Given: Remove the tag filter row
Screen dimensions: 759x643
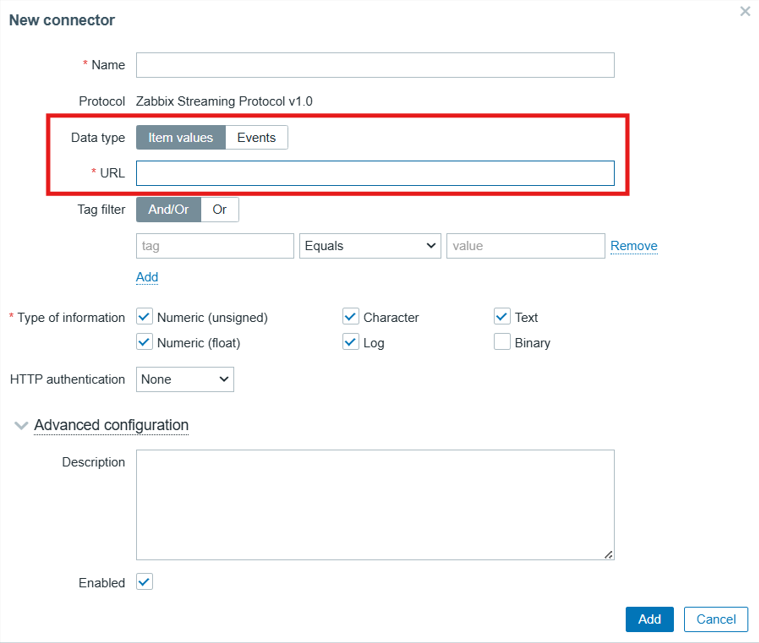Looking at the screenshot, I should [x=634, y=245].
